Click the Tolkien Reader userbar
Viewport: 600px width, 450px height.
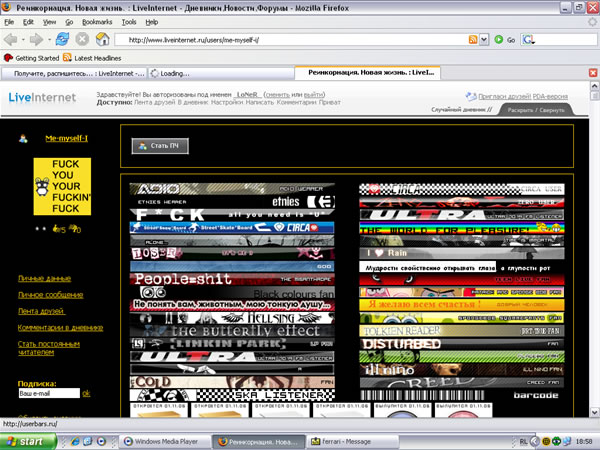[462, 331]
